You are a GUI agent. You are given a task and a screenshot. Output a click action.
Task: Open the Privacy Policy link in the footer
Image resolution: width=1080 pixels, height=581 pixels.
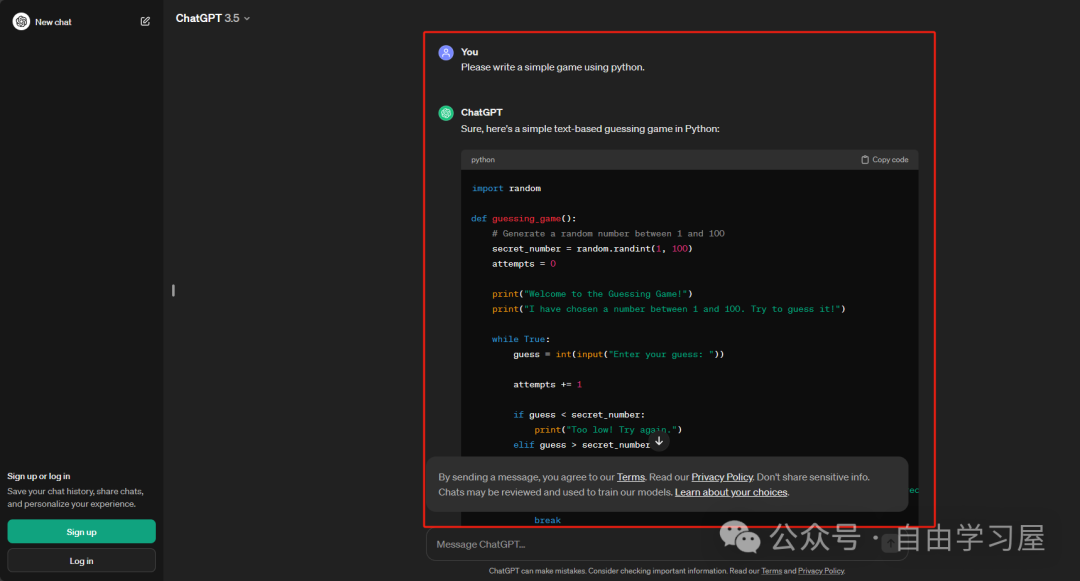click(x=820, y=571)
